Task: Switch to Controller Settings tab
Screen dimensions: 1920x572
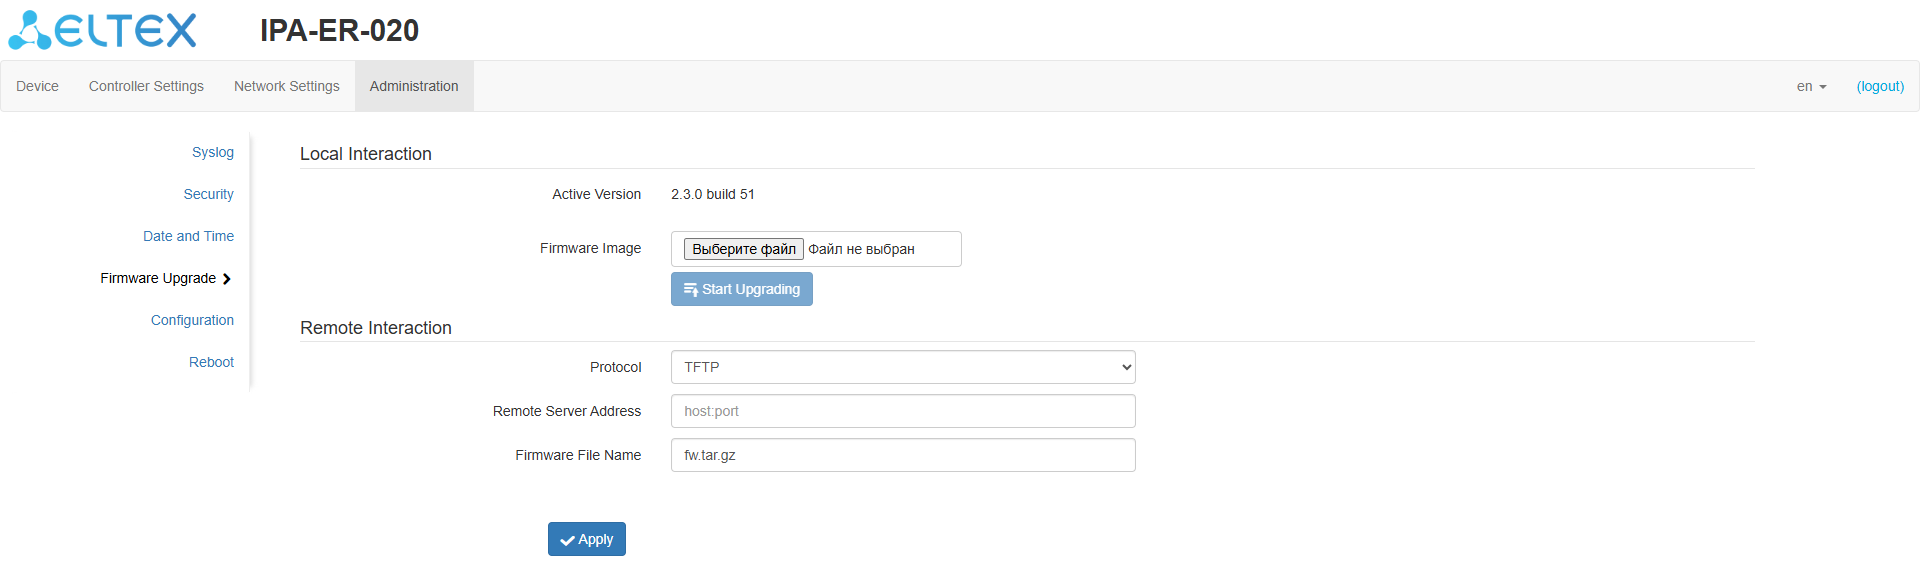Action: pos(146,87)
